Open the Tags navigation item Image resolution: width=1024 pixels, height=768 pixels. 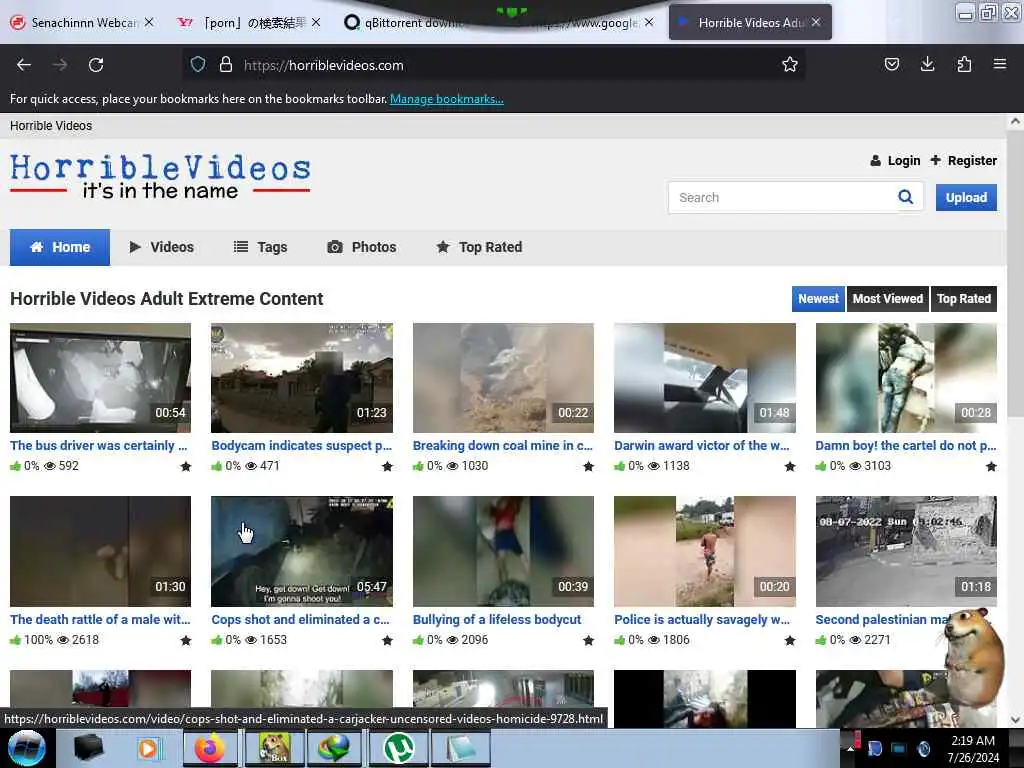[x=260, y=247]
